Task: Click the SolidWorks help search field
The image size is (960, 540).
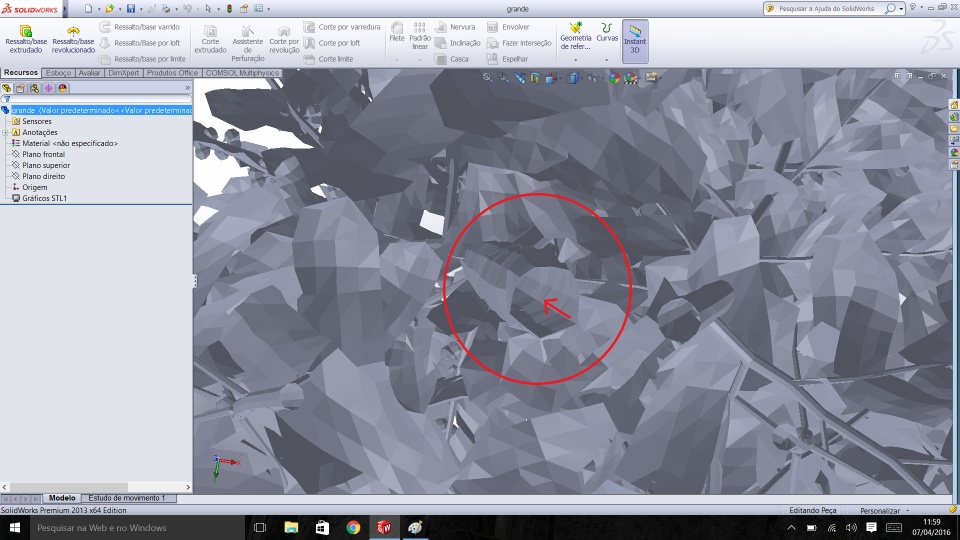Action: point(826,9)
